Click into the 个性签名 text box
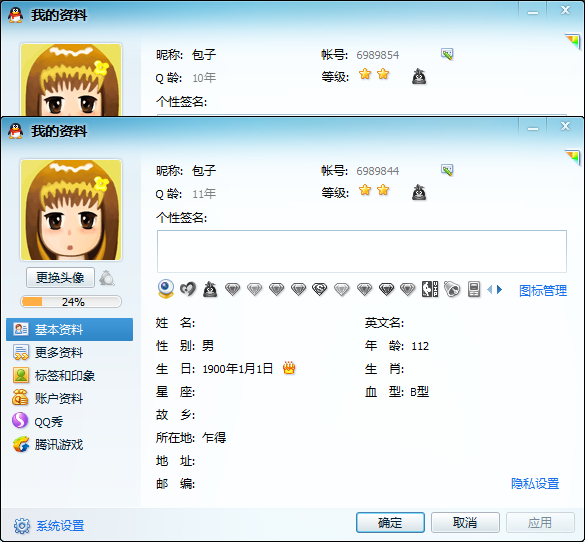 362,251
